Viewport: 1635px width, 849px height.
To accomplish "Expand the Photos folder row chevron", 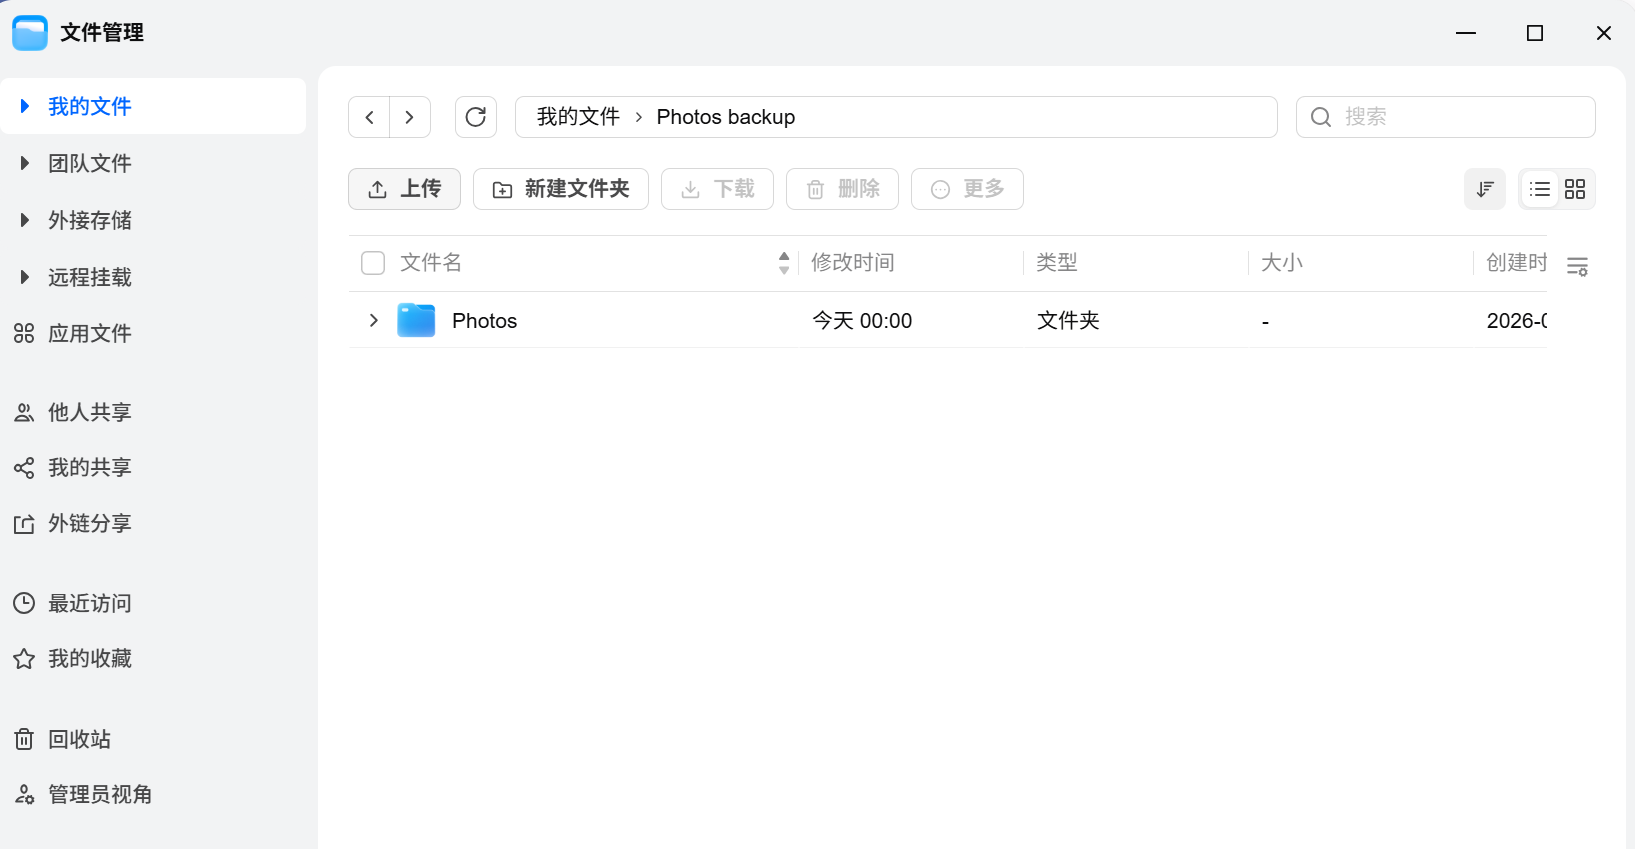I will click(x=373, y=320).
